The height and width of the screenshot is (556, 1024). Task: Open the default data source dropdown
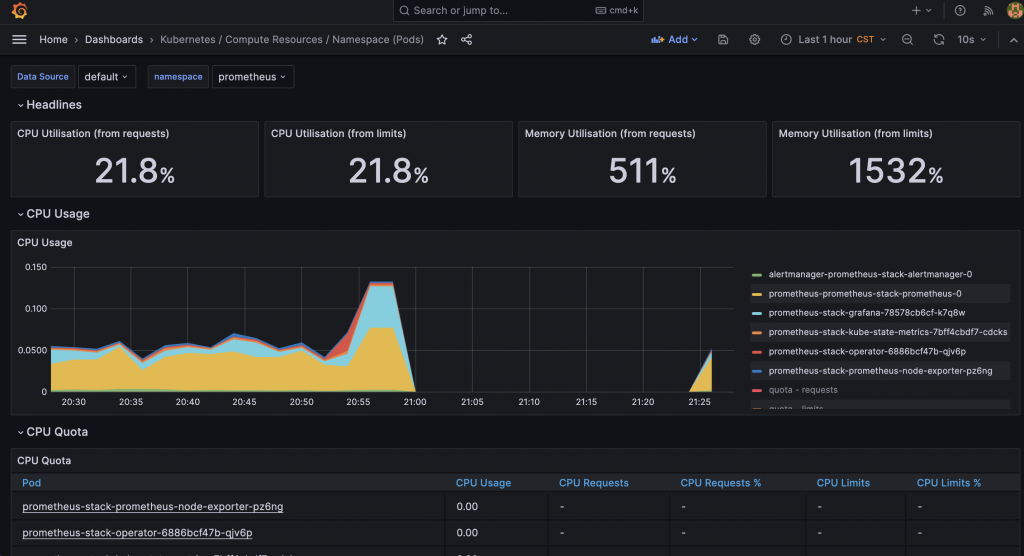point(106,76)
